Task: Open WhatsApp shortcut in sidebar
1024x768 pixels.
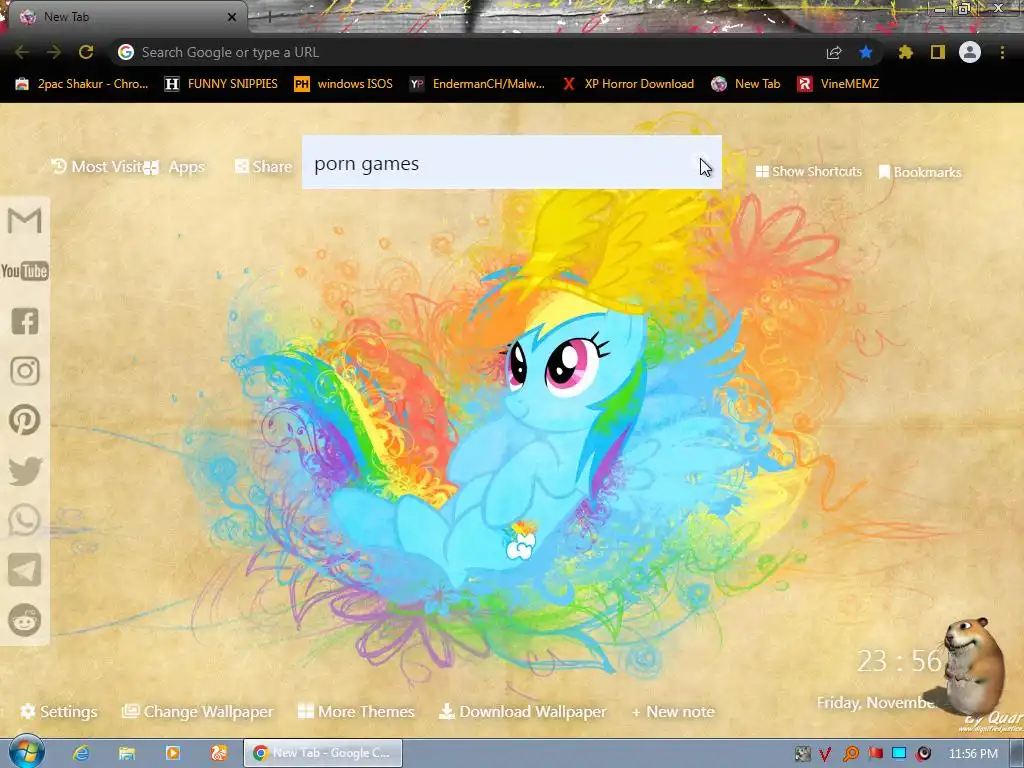Action: [x=25, y=520]
